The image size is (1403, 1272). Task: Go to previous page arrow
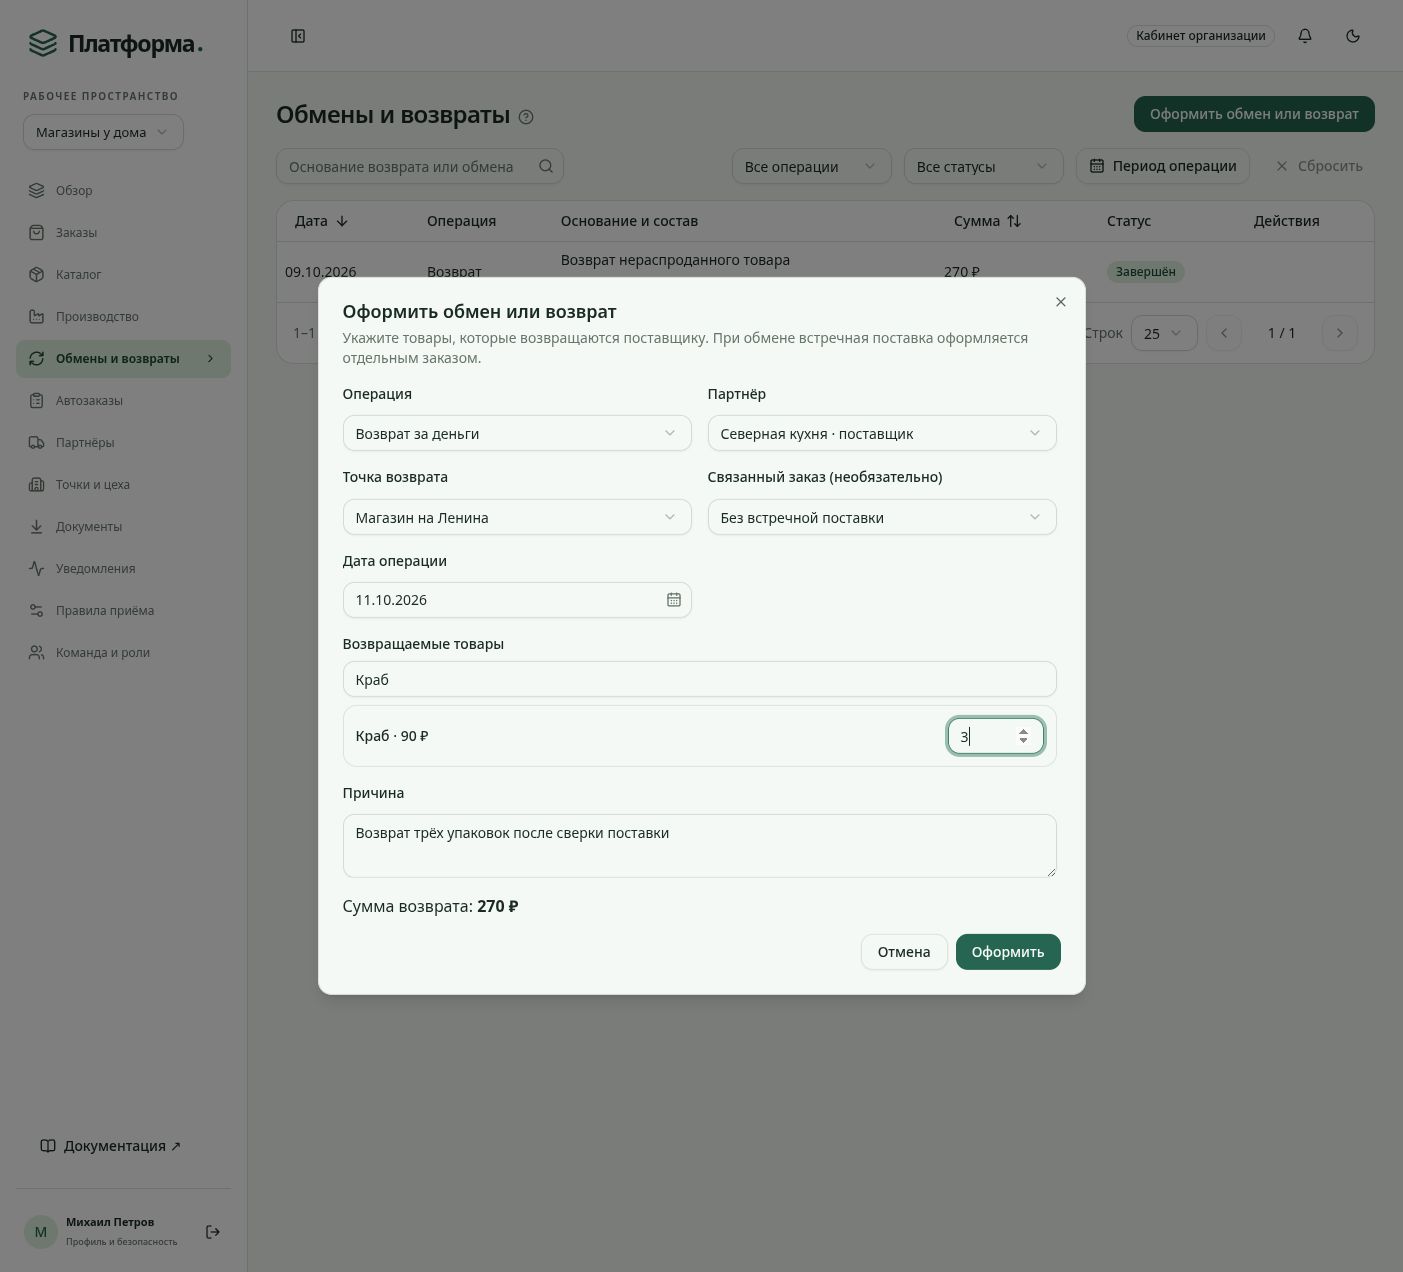click(1224, 333)
